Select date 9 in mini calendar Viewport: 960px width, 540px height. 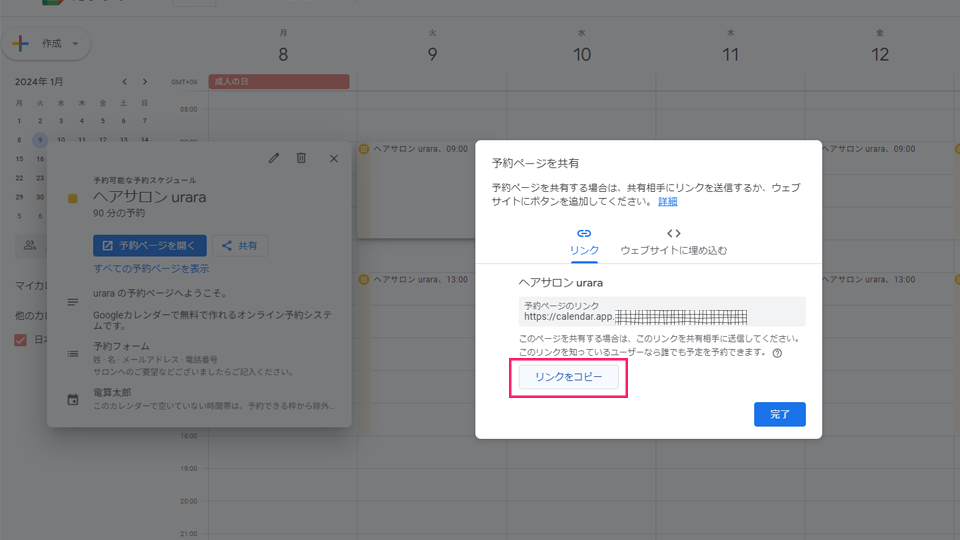click(x=40, y=140)
